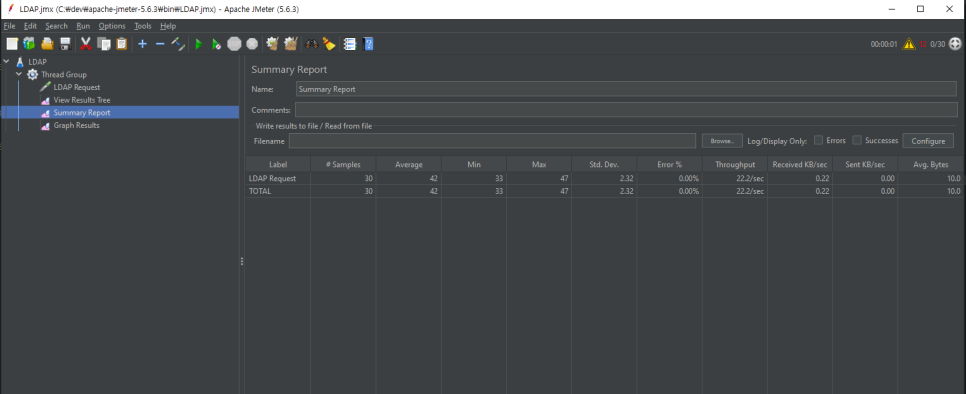
Task: Click the Avg. Bytes column header
Action: pos(931,164)
